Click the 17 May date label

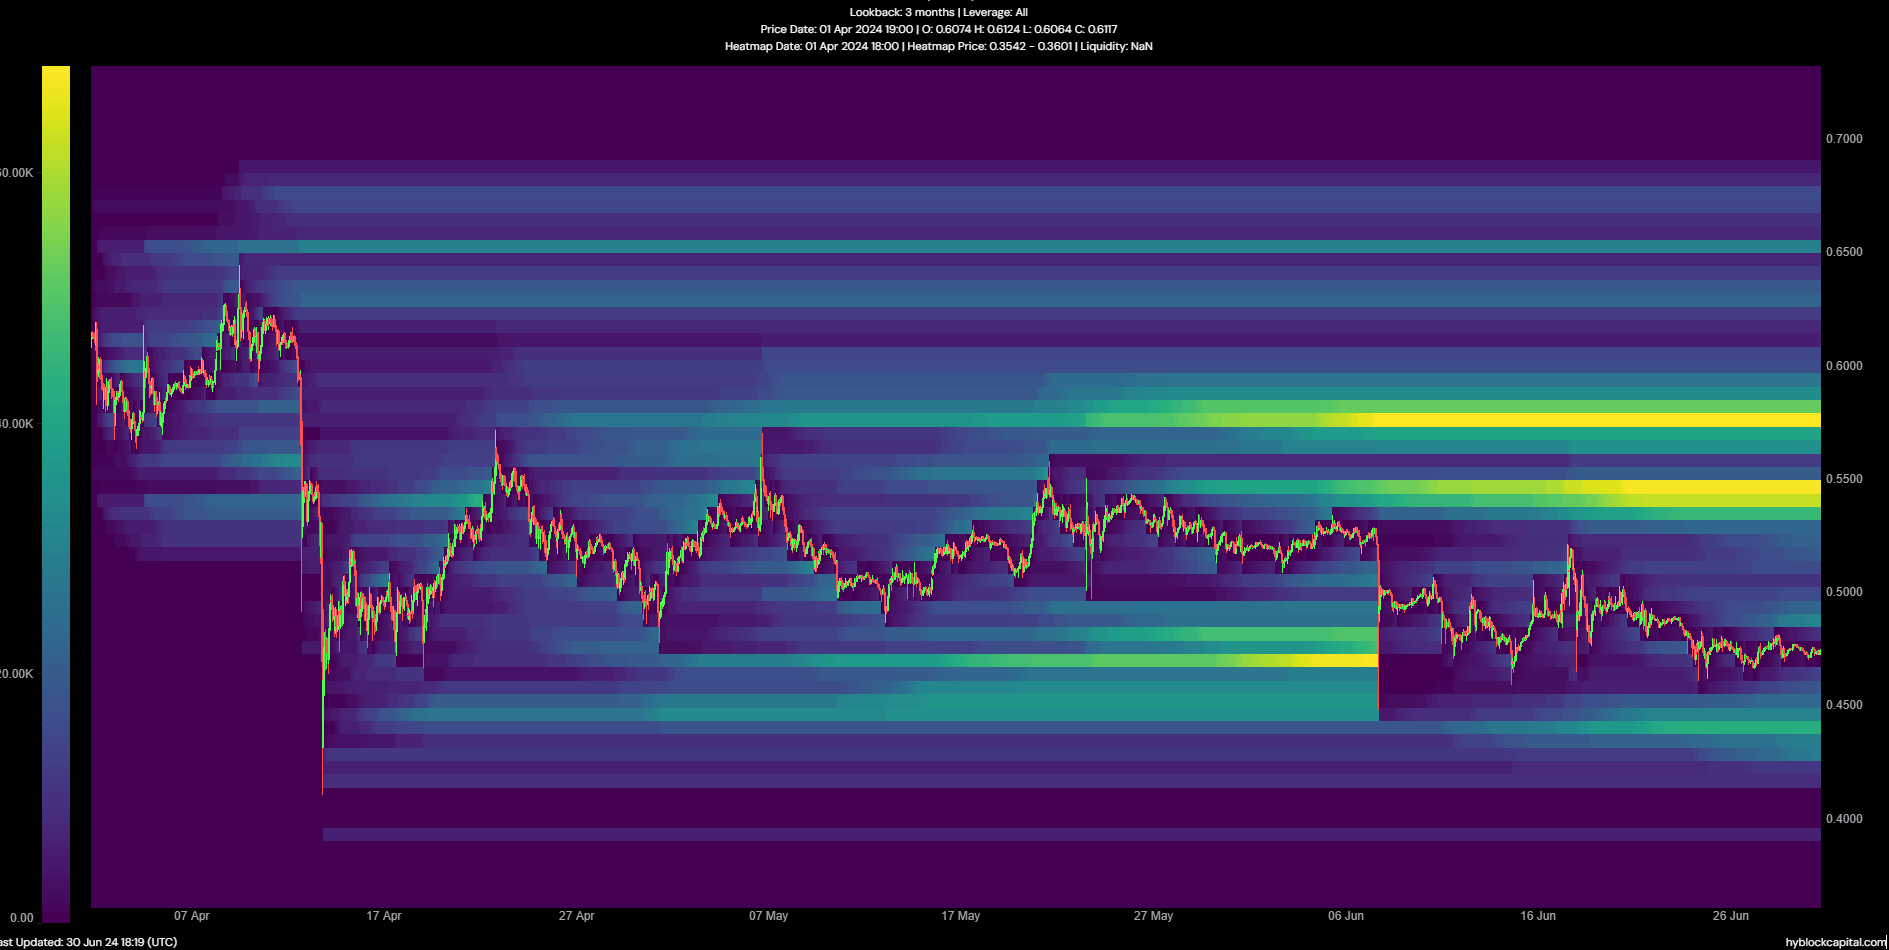[961, 916]
